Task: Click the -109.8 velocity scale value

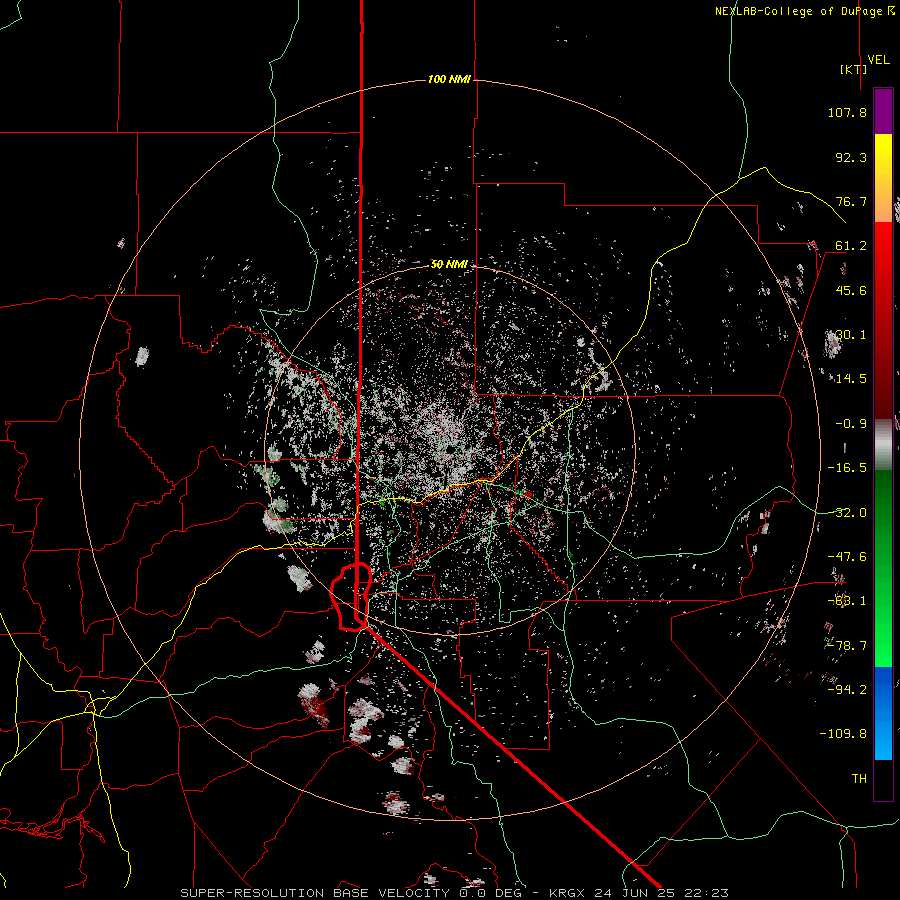Action: (x=843, y=734)
